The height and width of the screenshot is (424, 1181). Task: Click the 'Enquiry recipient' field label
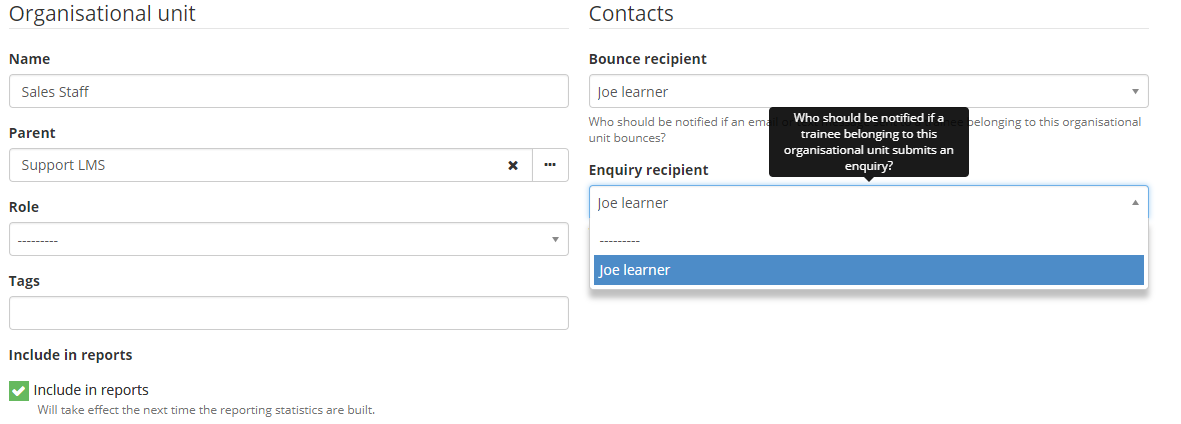pyautogui.click(x=648, y=170)
